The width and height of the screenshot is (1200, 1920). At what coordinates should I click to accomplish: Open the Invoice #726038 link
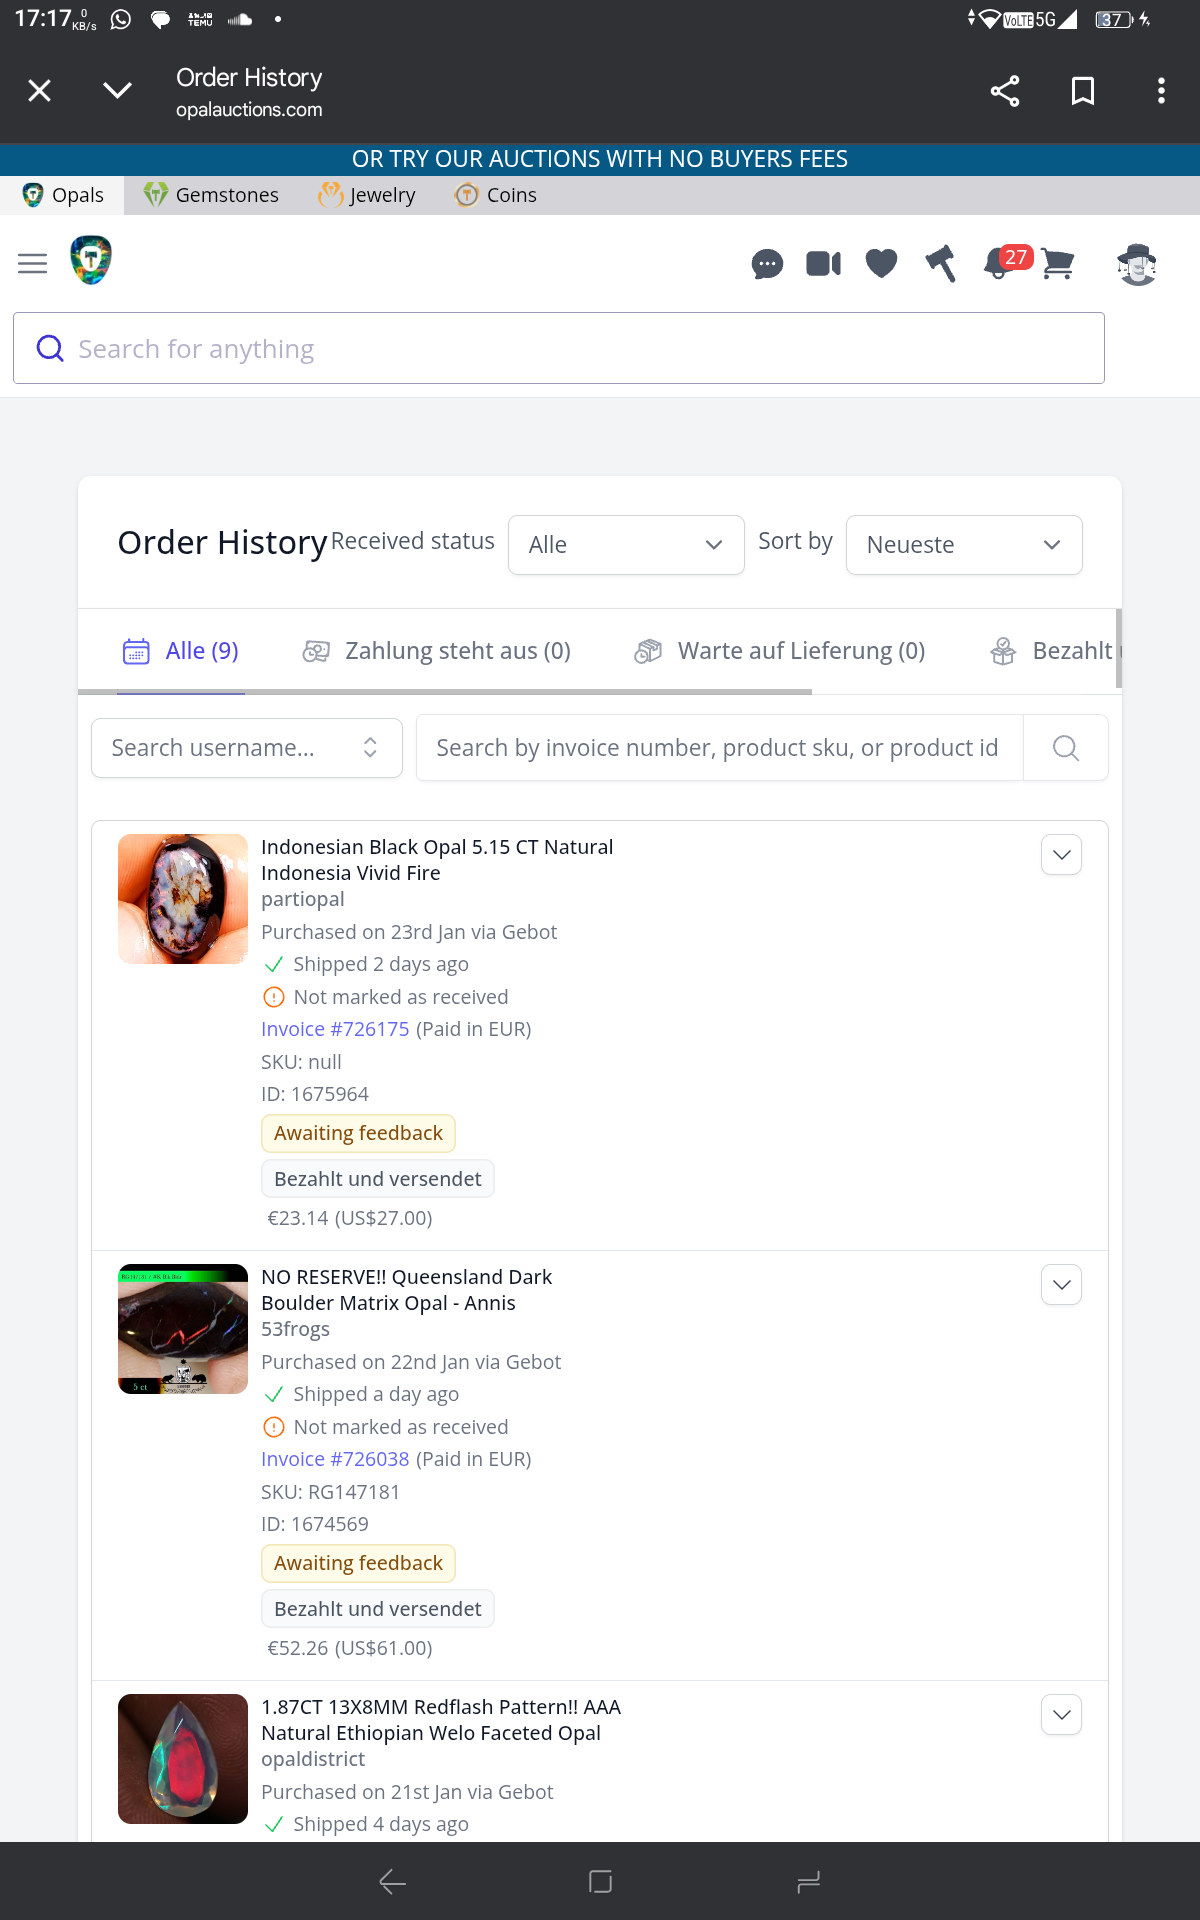[335, 1459]
